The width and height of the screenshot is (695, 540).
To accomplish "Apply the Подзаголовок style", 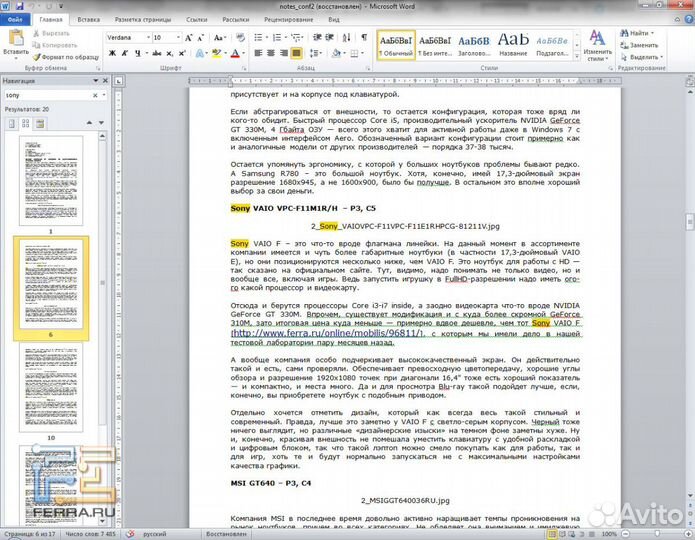I will pyautogui.click(x=552, y=45).
